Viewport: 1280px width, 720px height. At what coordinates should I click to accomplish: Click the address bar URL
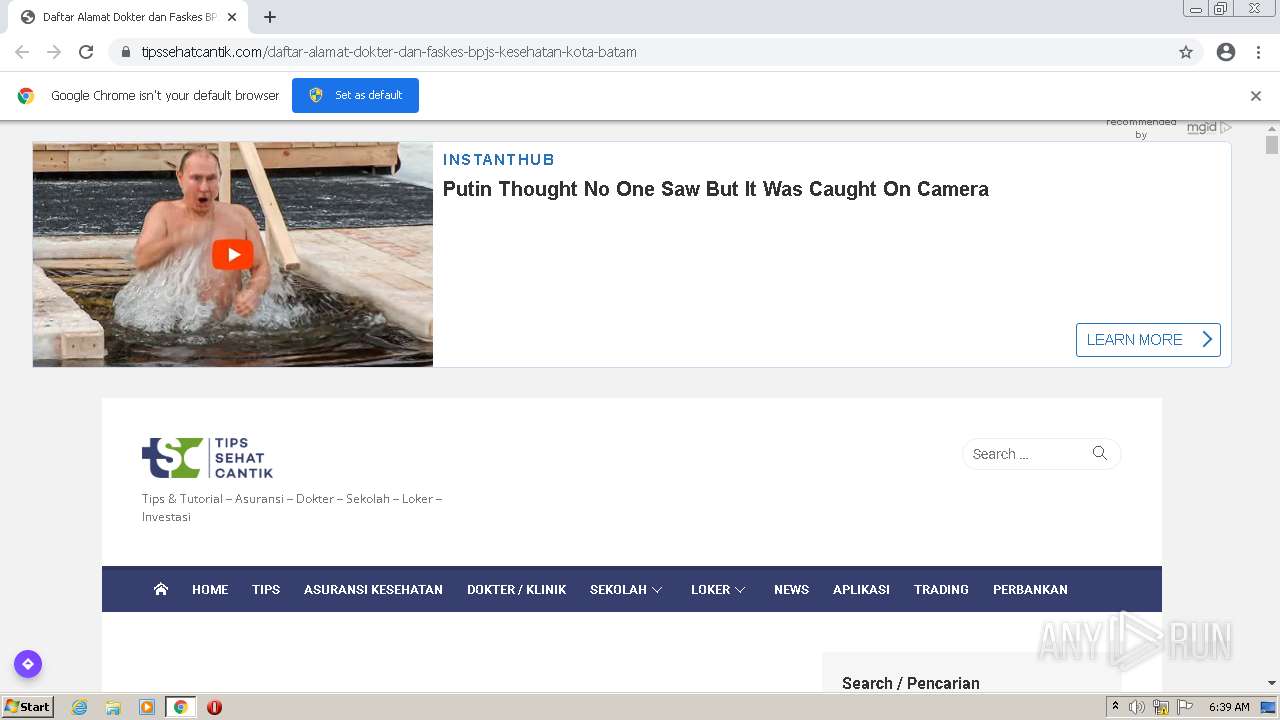tap(389, 52)
